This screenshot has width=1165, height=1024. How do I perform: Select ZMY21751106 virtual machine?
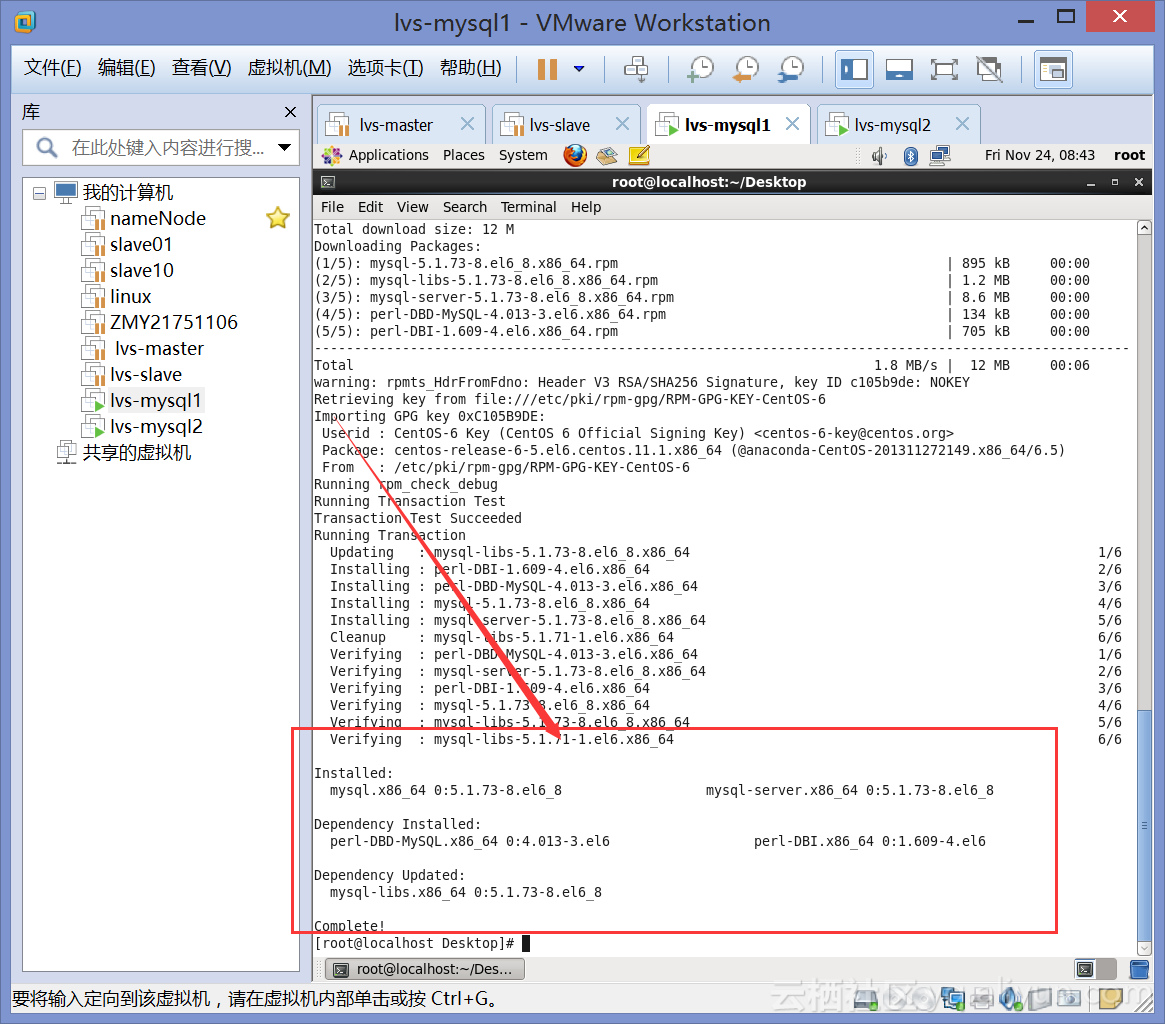(x=174, y=323)
